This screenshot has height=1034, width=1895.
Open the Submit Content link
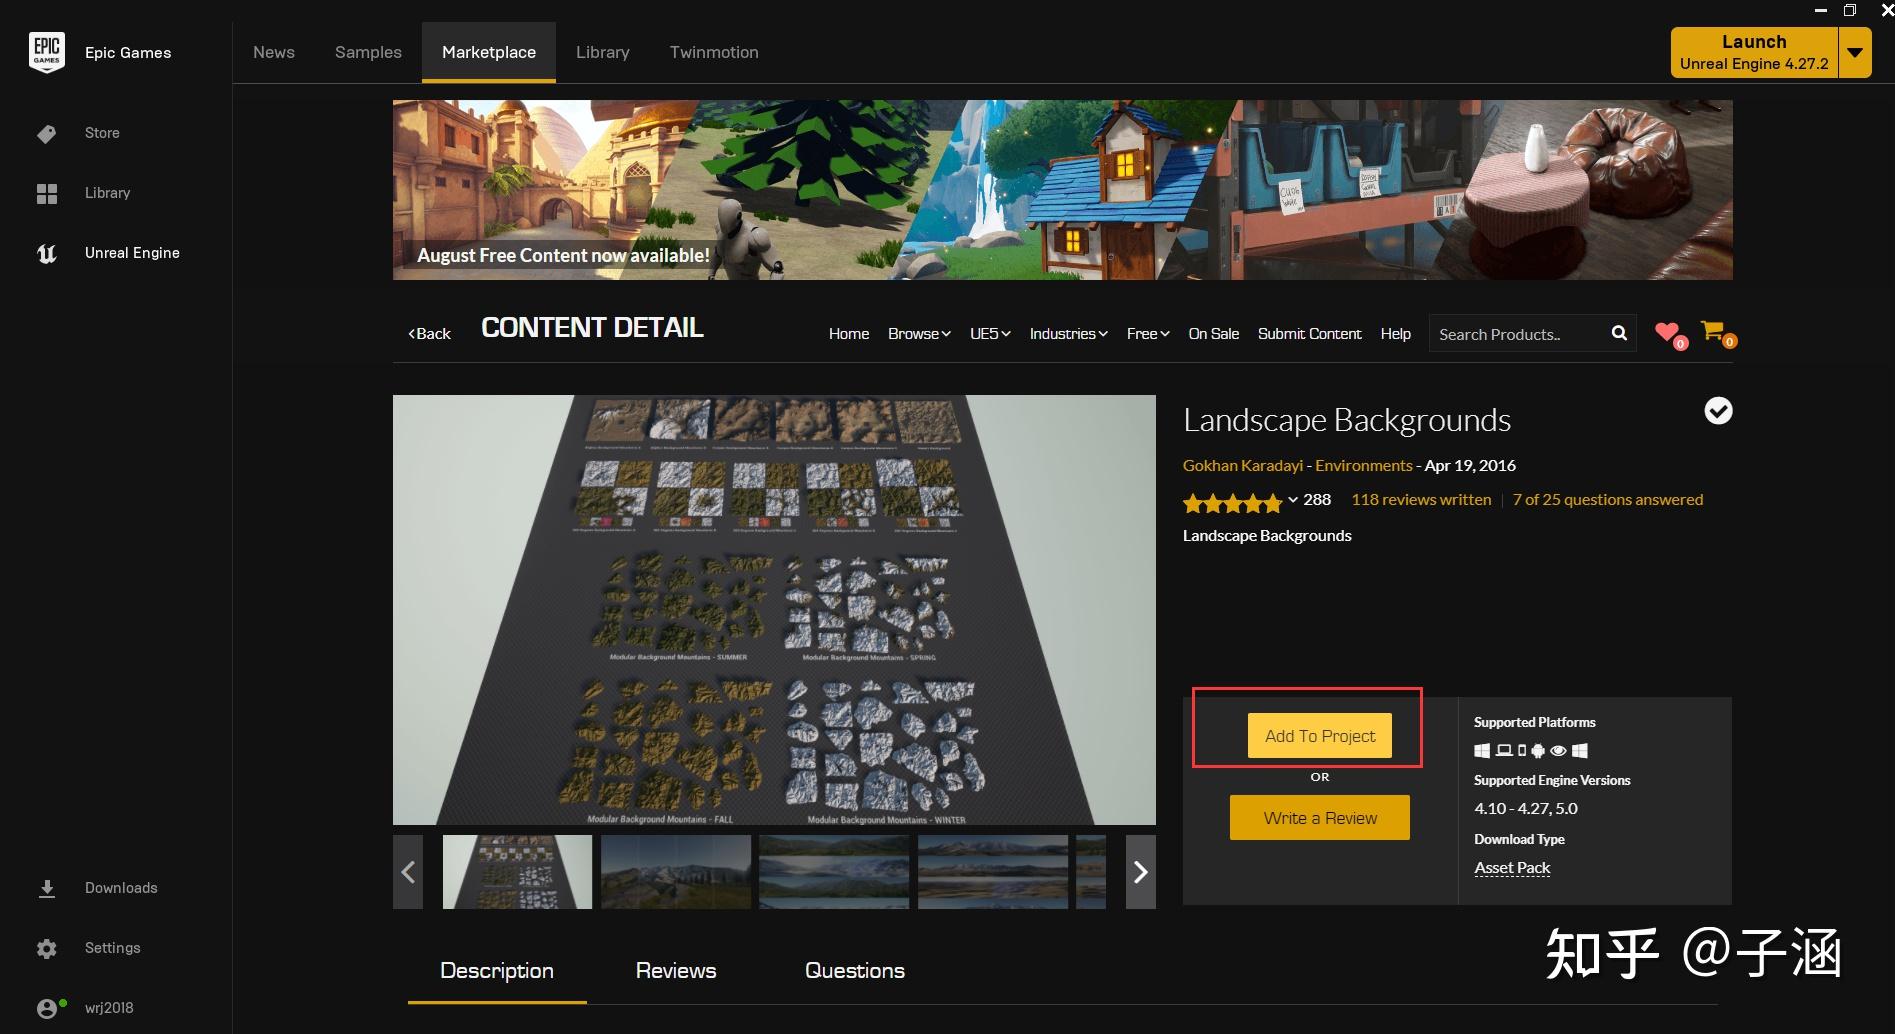point(1309,334)
